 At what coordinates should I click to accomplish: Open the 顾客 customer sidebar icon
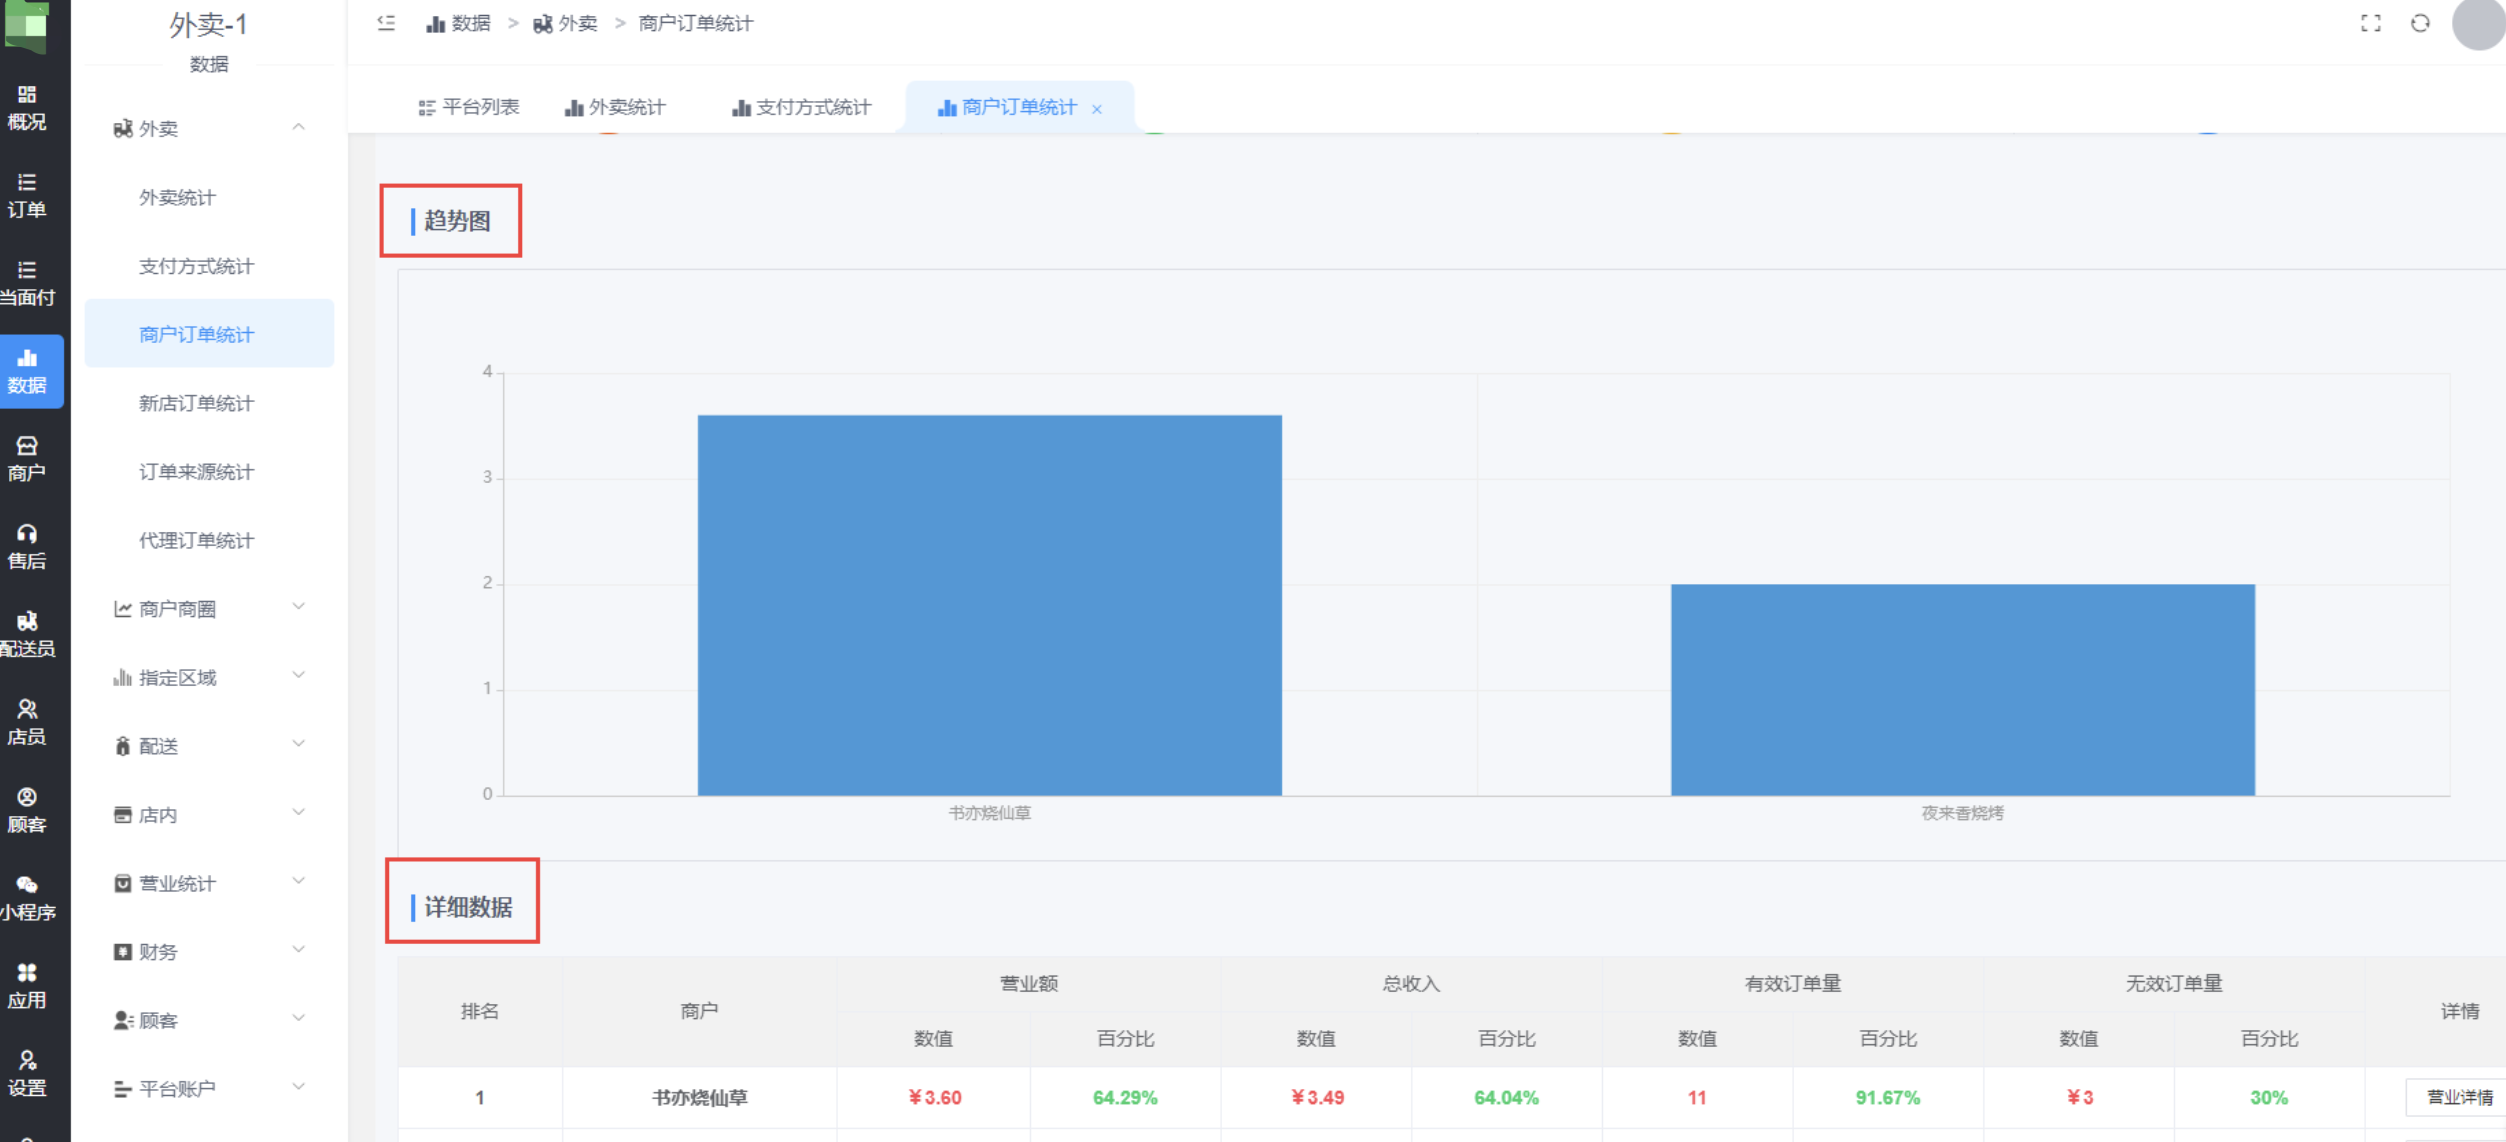[x=27, y=811]
